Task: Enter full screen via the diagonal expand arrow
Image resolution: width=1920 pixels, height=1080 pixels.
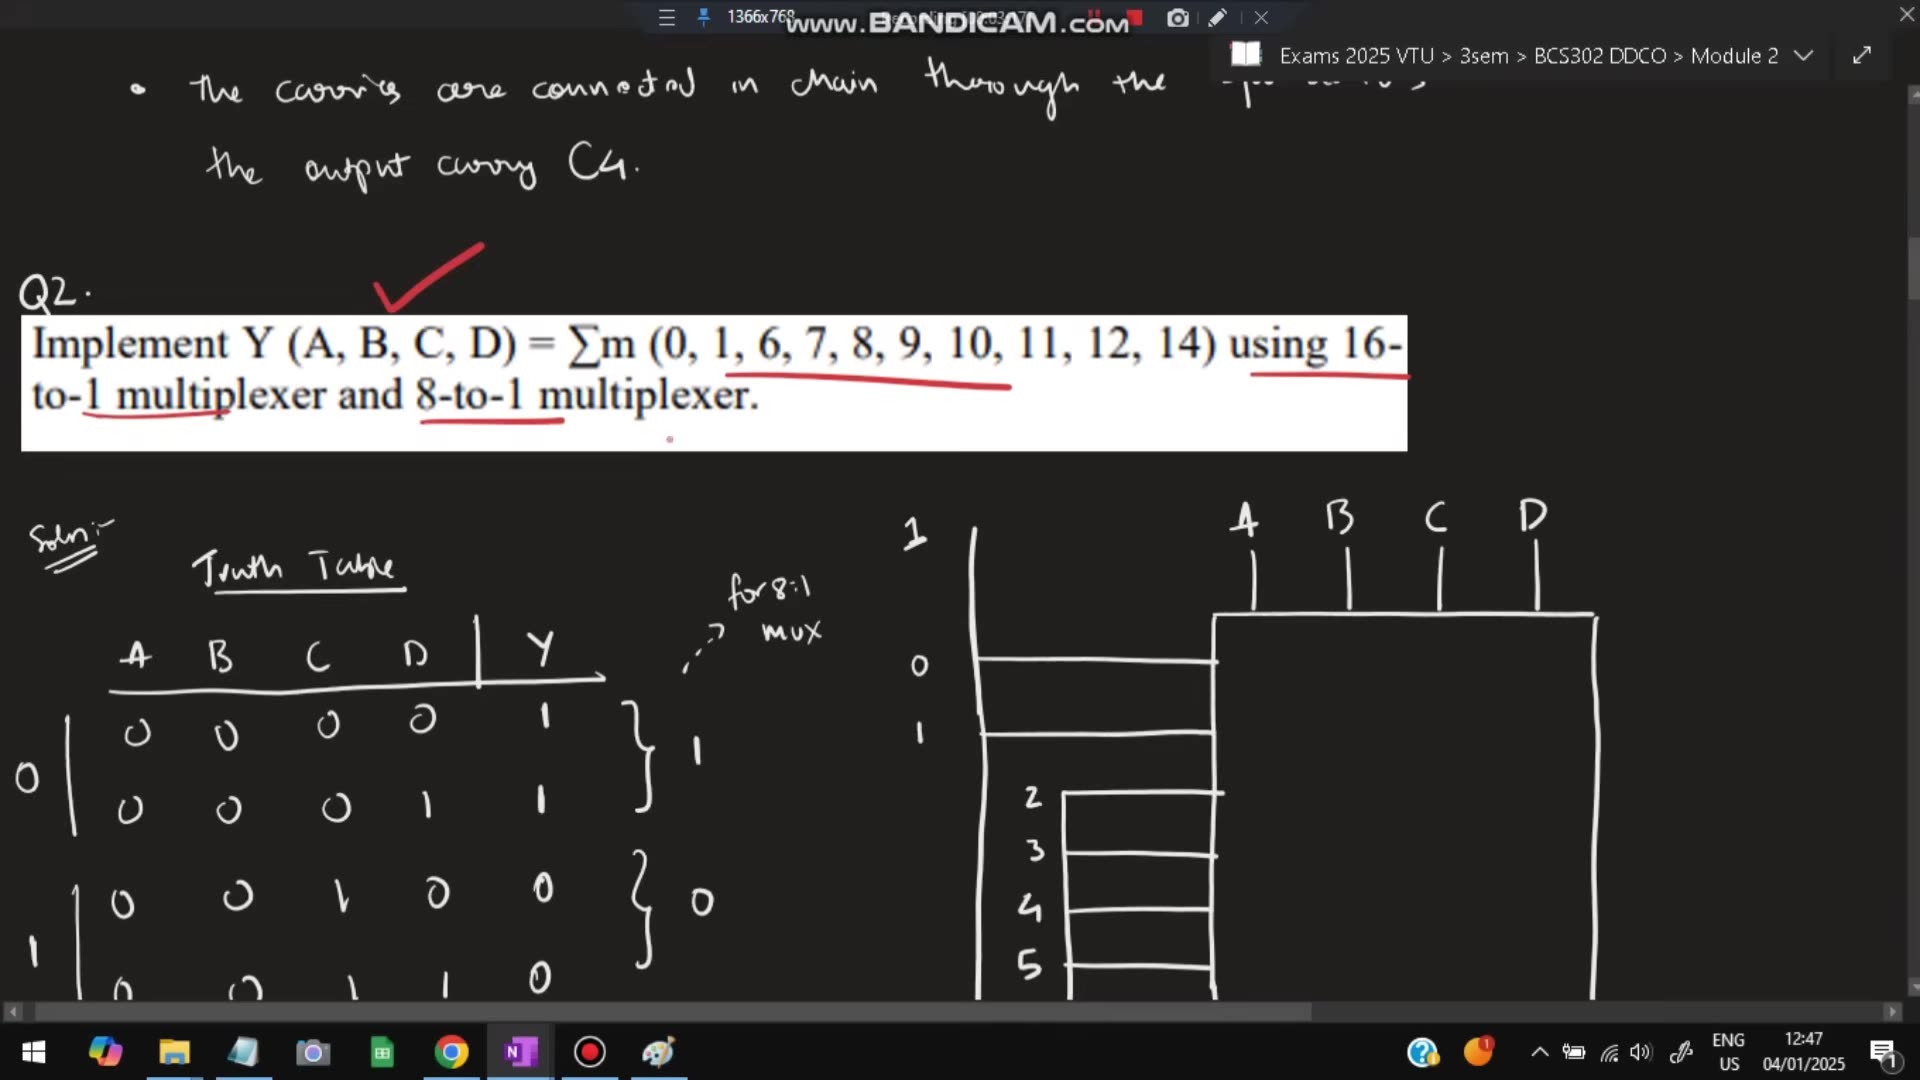Action: [x=1861, y=55]
